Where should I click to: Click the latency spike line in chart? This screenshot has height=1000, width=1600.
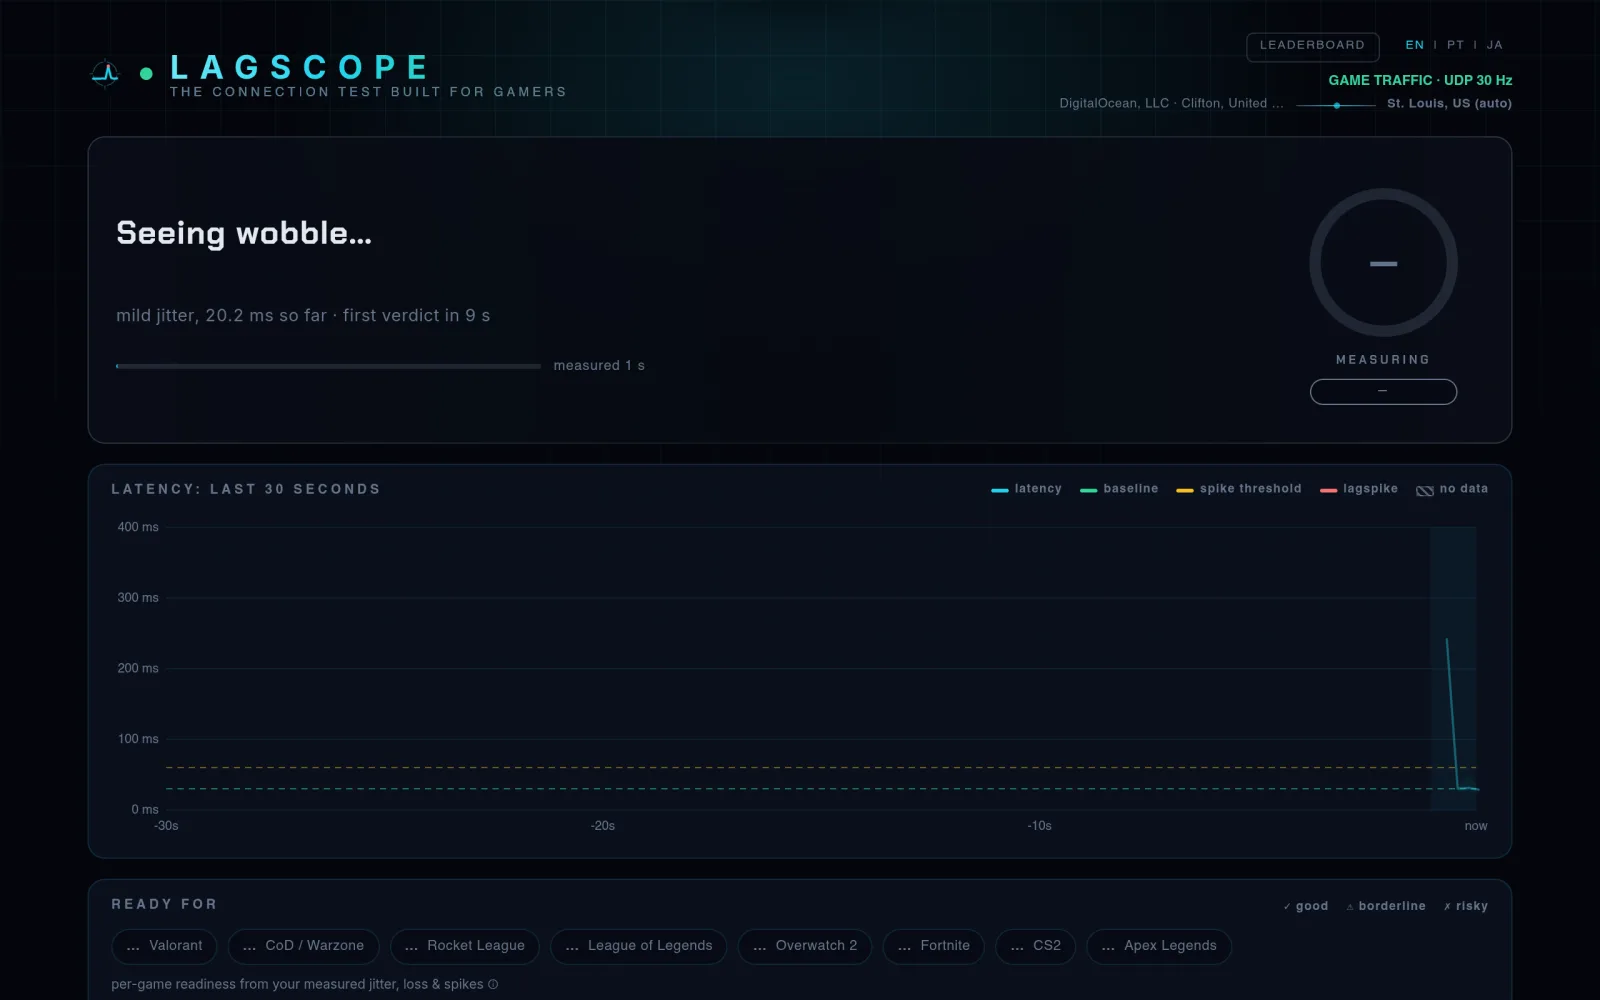pos(1453,713)
